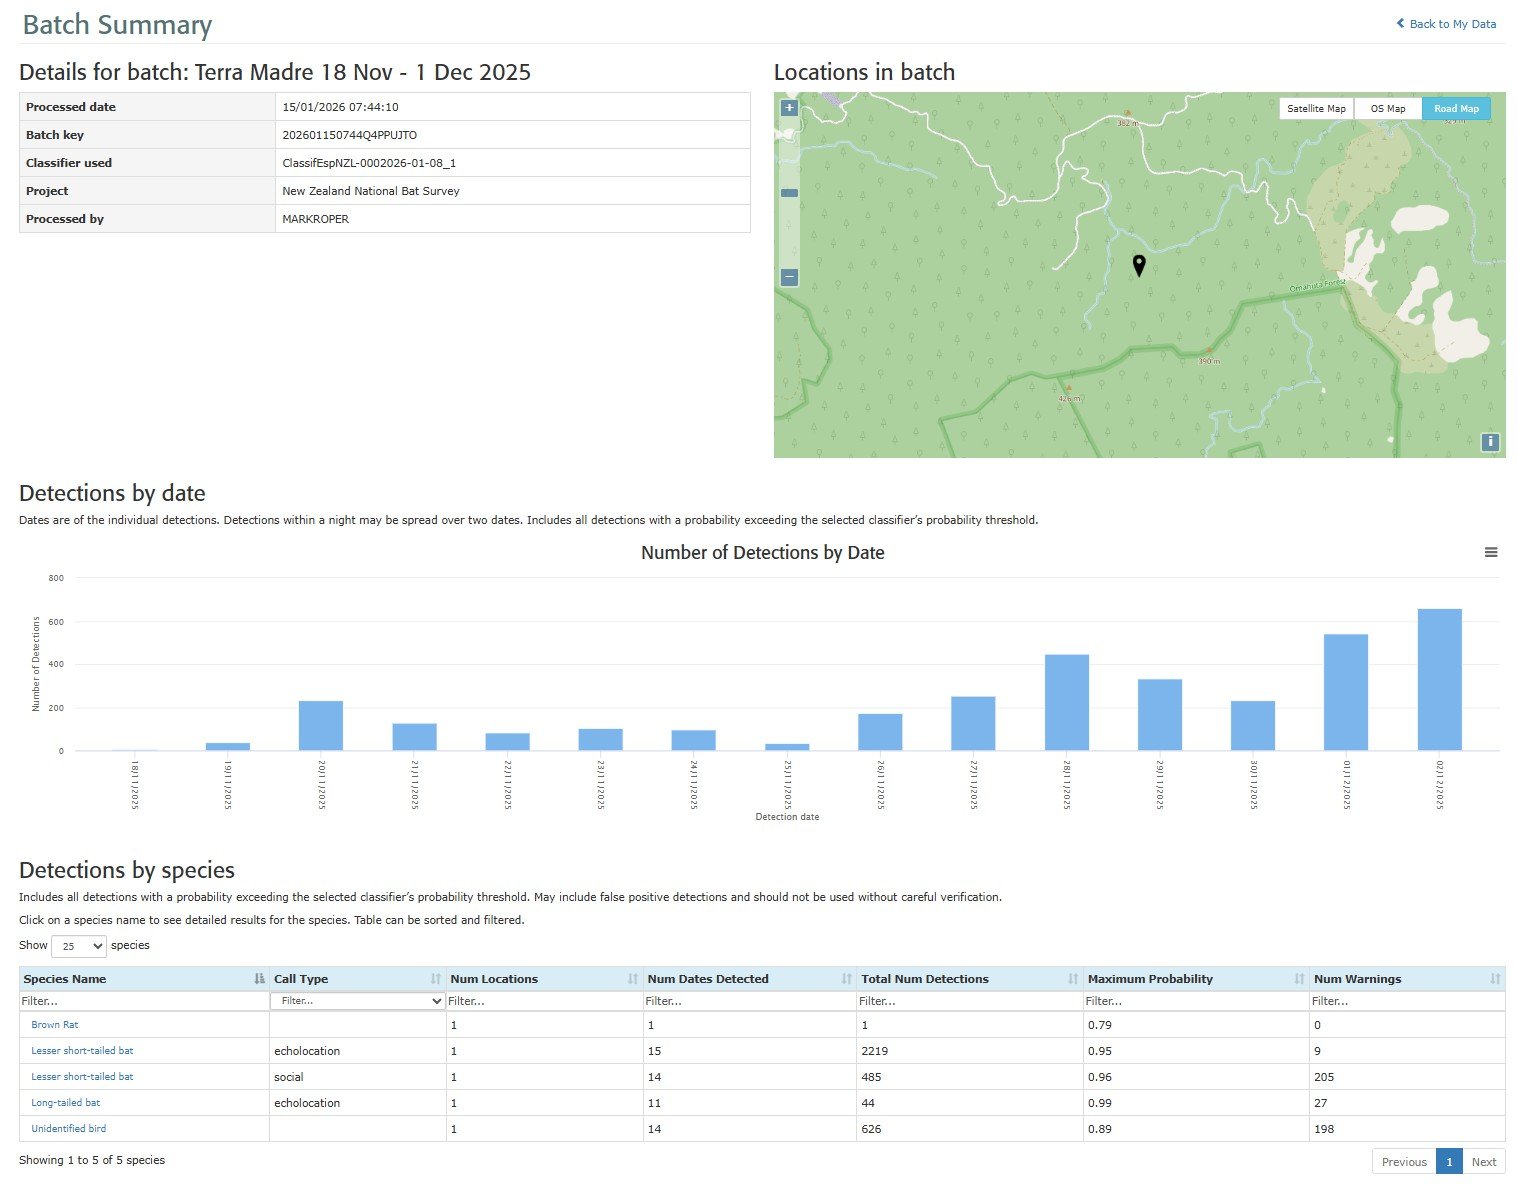Click the 28/11/2025 detections bar
The width and height of the screenshot is (1517, 1193).
click(x=1067, y=703)
